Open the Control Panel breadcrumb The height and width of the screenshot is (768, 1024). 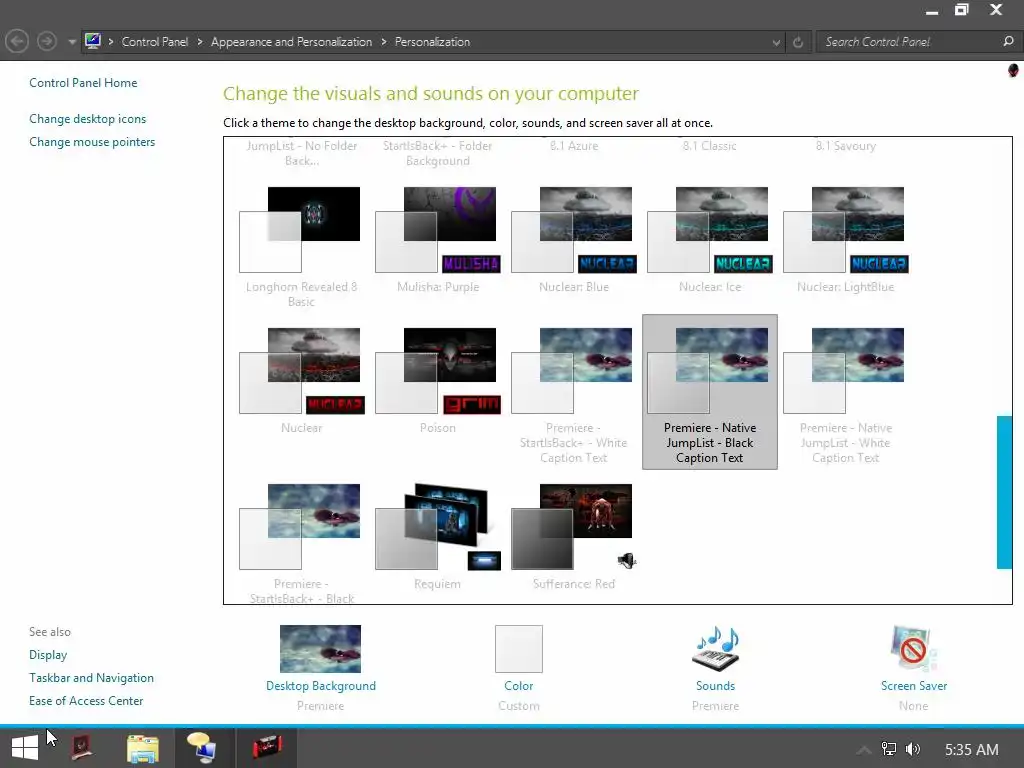coord(155,42)
